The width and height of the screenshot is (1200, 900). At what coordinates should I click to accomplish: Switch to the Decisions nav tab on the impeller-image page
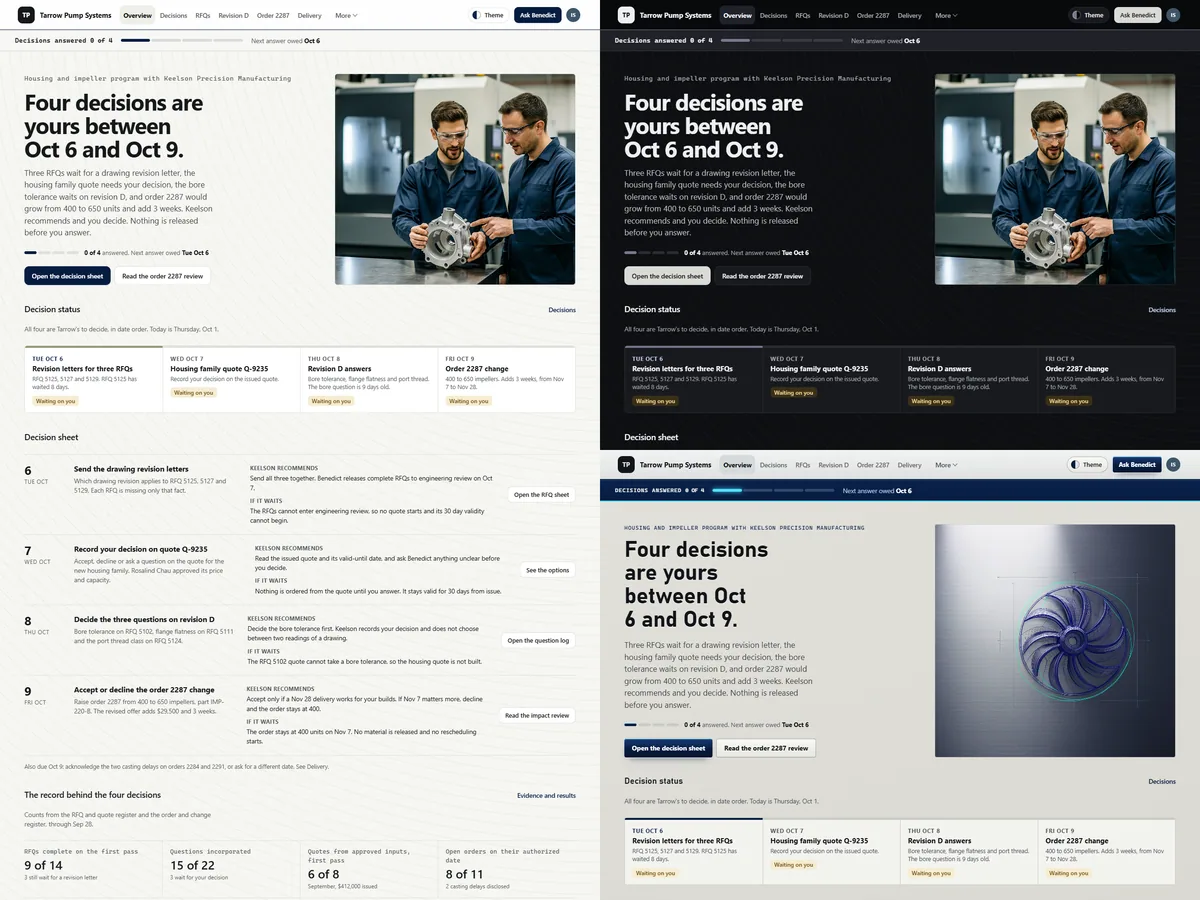pyautogui.click(x=773, y=465)
